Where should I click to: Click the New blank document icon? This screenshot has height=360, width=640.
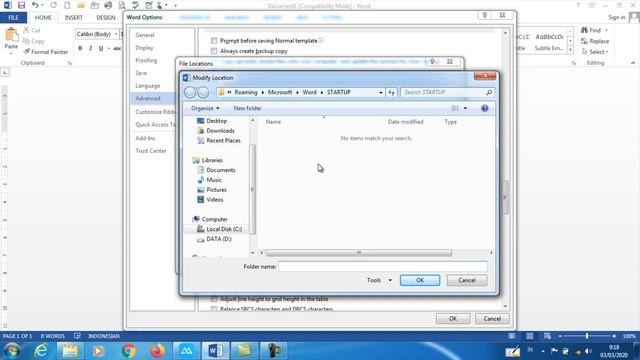pyautogui.click(x=67, y=5)
